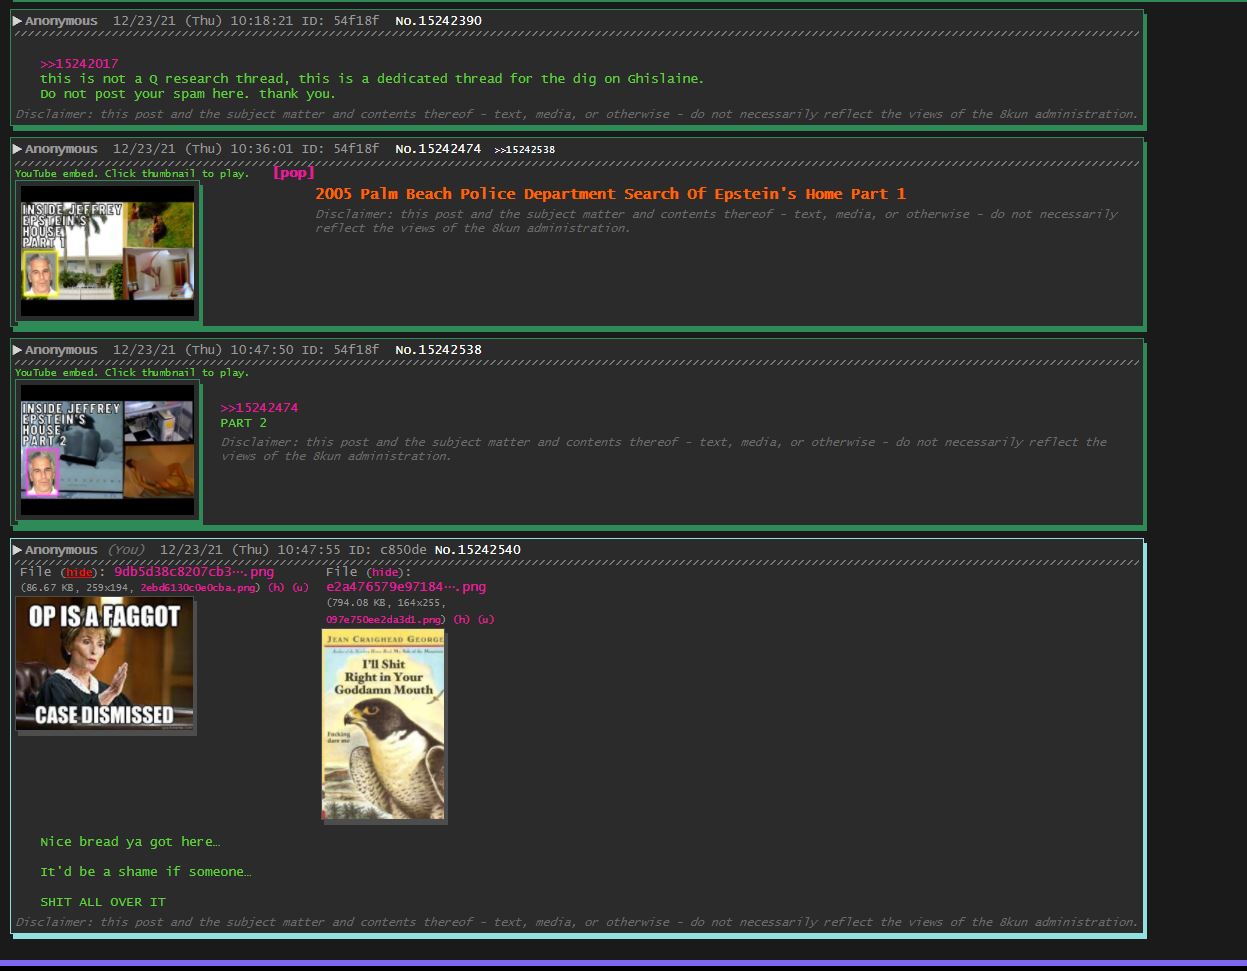Click file size text (86.67 KB, 259x194
Screen dimensions: 1247x971
[78, 588]
